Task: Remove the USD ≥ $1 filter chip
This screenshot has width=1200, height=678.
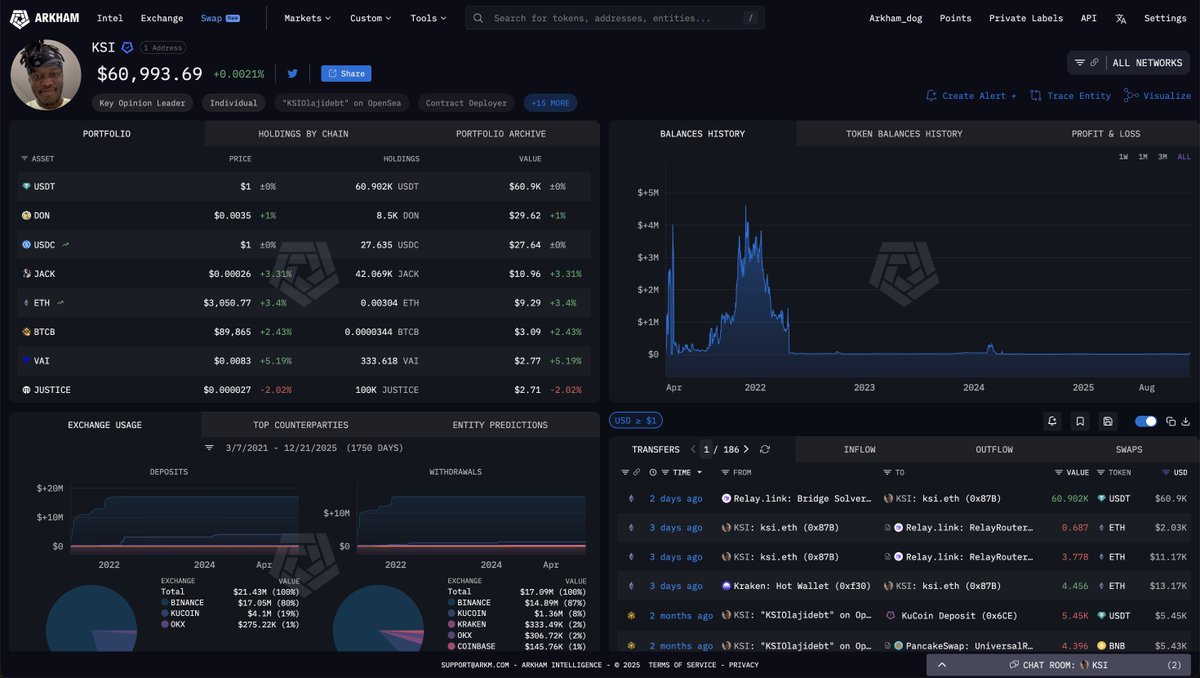Action: [635, 421]
